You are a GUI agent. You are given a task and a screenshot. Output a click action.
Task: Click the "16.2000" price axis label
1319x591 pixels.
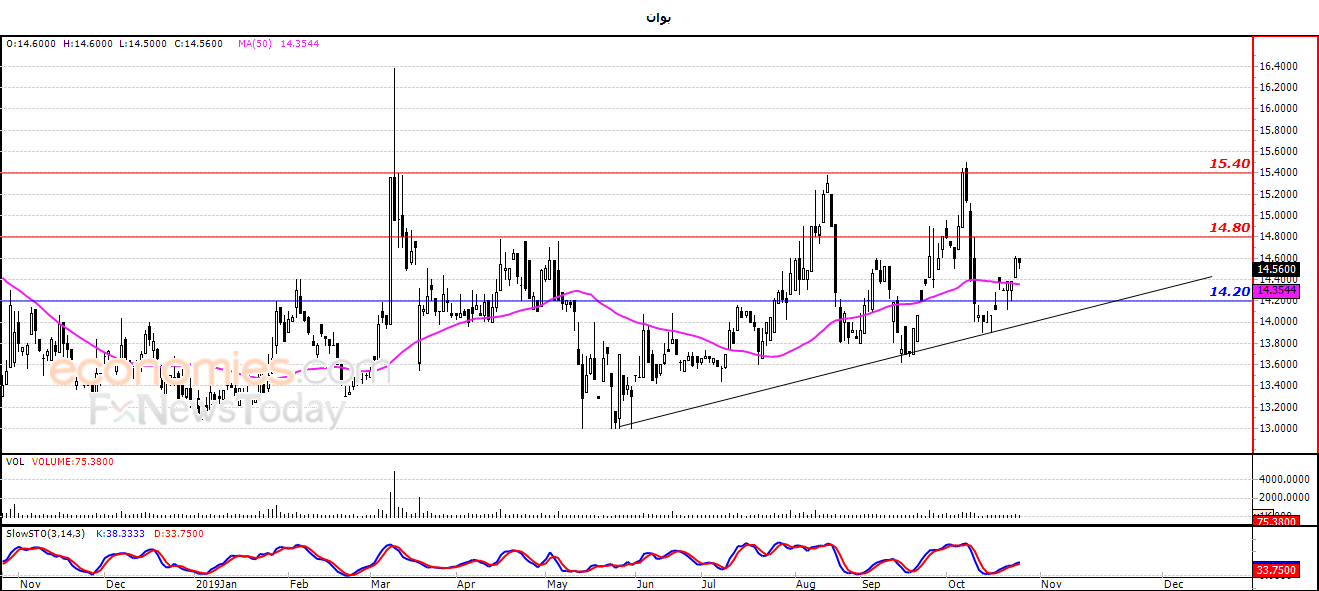(x=1278, y=87)
